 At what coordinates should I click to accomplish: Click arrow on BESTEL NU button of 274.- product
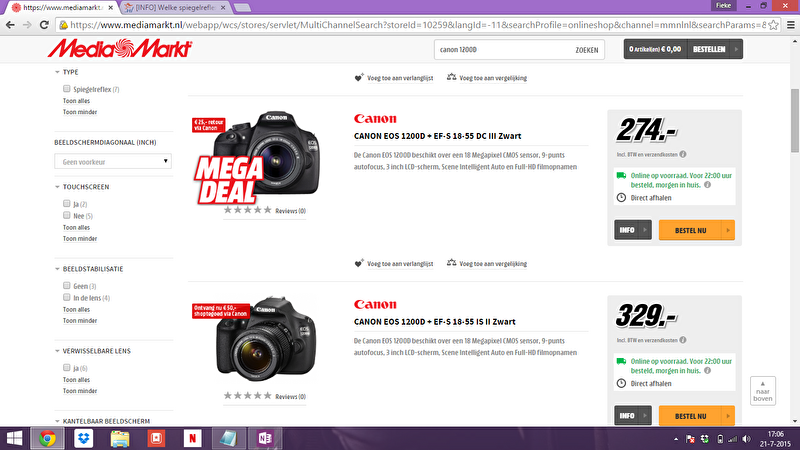point(728,230)
